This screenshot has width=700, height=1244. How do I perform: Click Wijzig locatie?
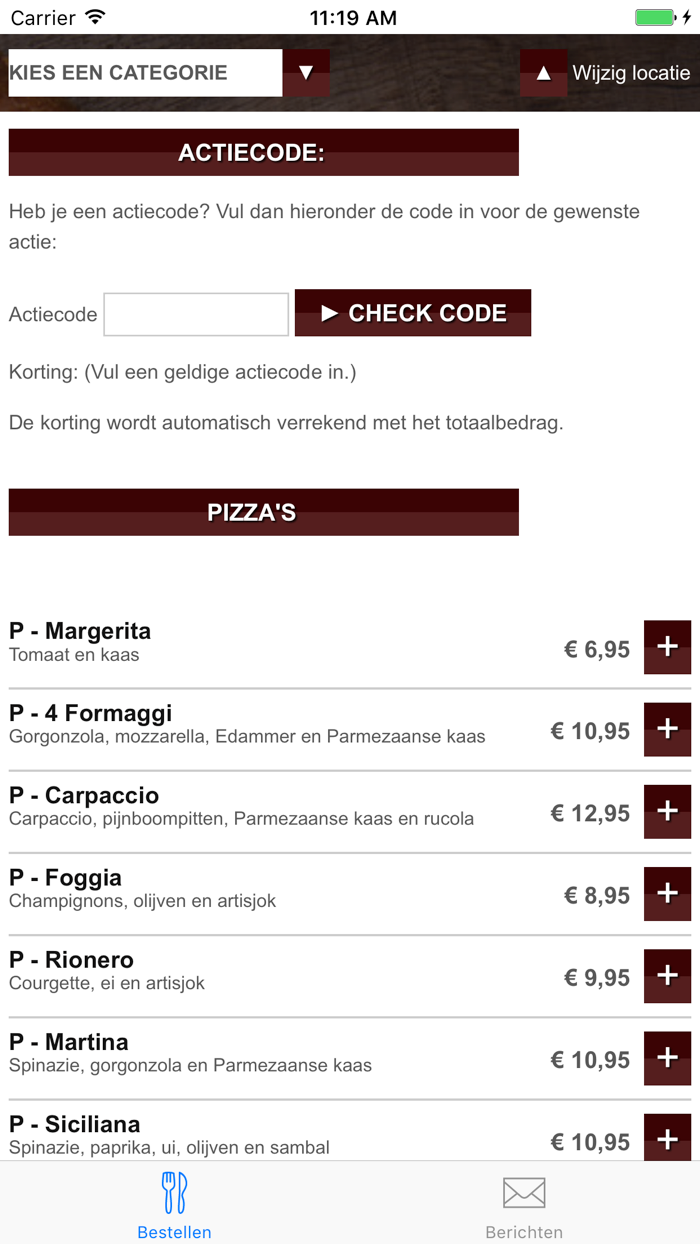tap(630, 72)
